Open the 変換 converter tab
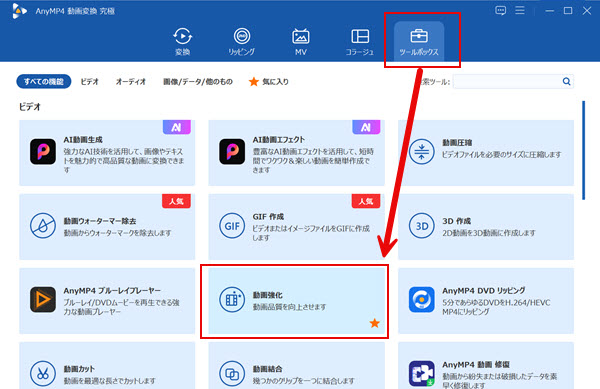Viewport: 600px width, 389px height. coord(183,42)
